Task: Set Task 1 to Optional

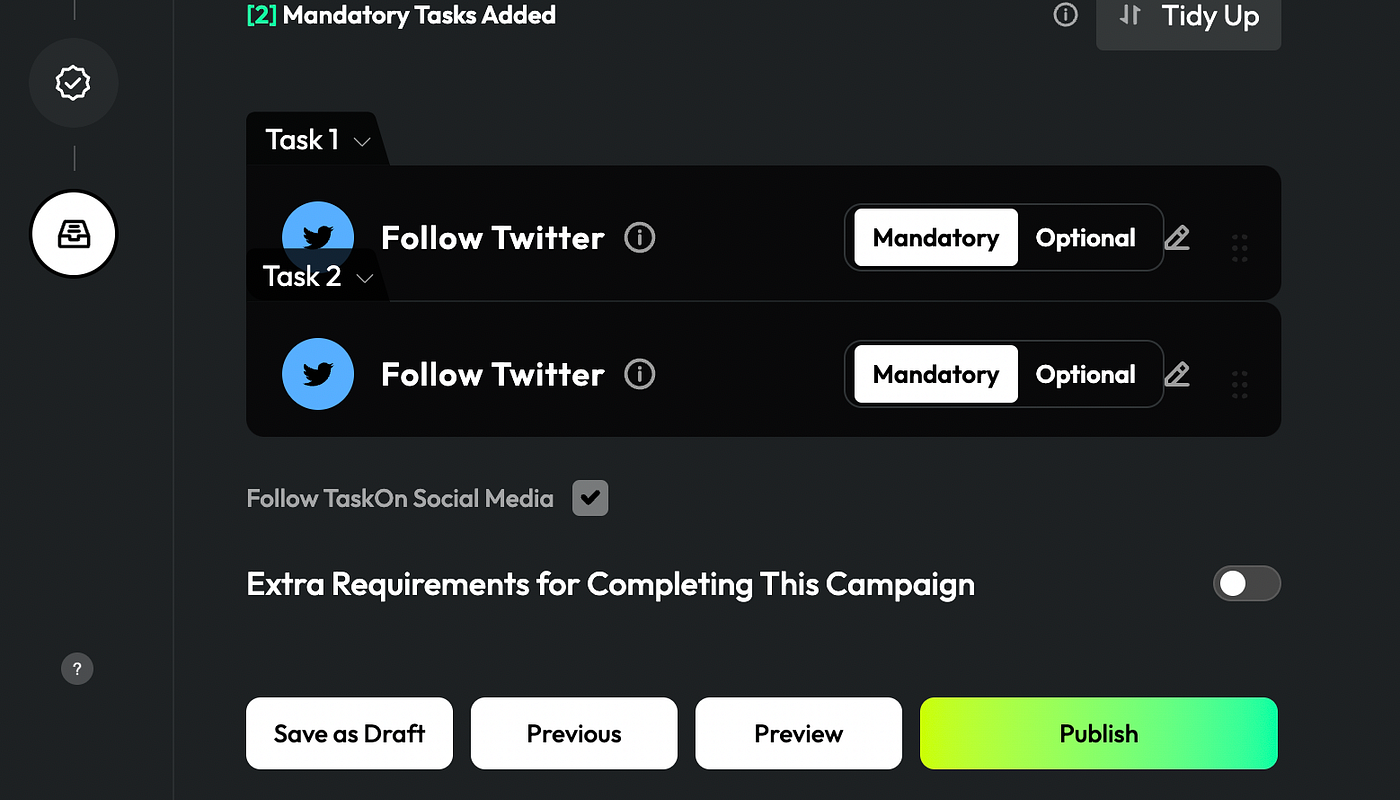Action: click(1085, 238)
